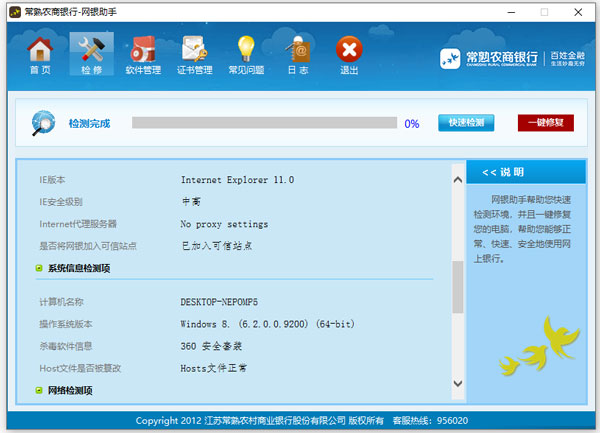Open 常见问题 lightbulb FAQ

click(x=246, y=55)
